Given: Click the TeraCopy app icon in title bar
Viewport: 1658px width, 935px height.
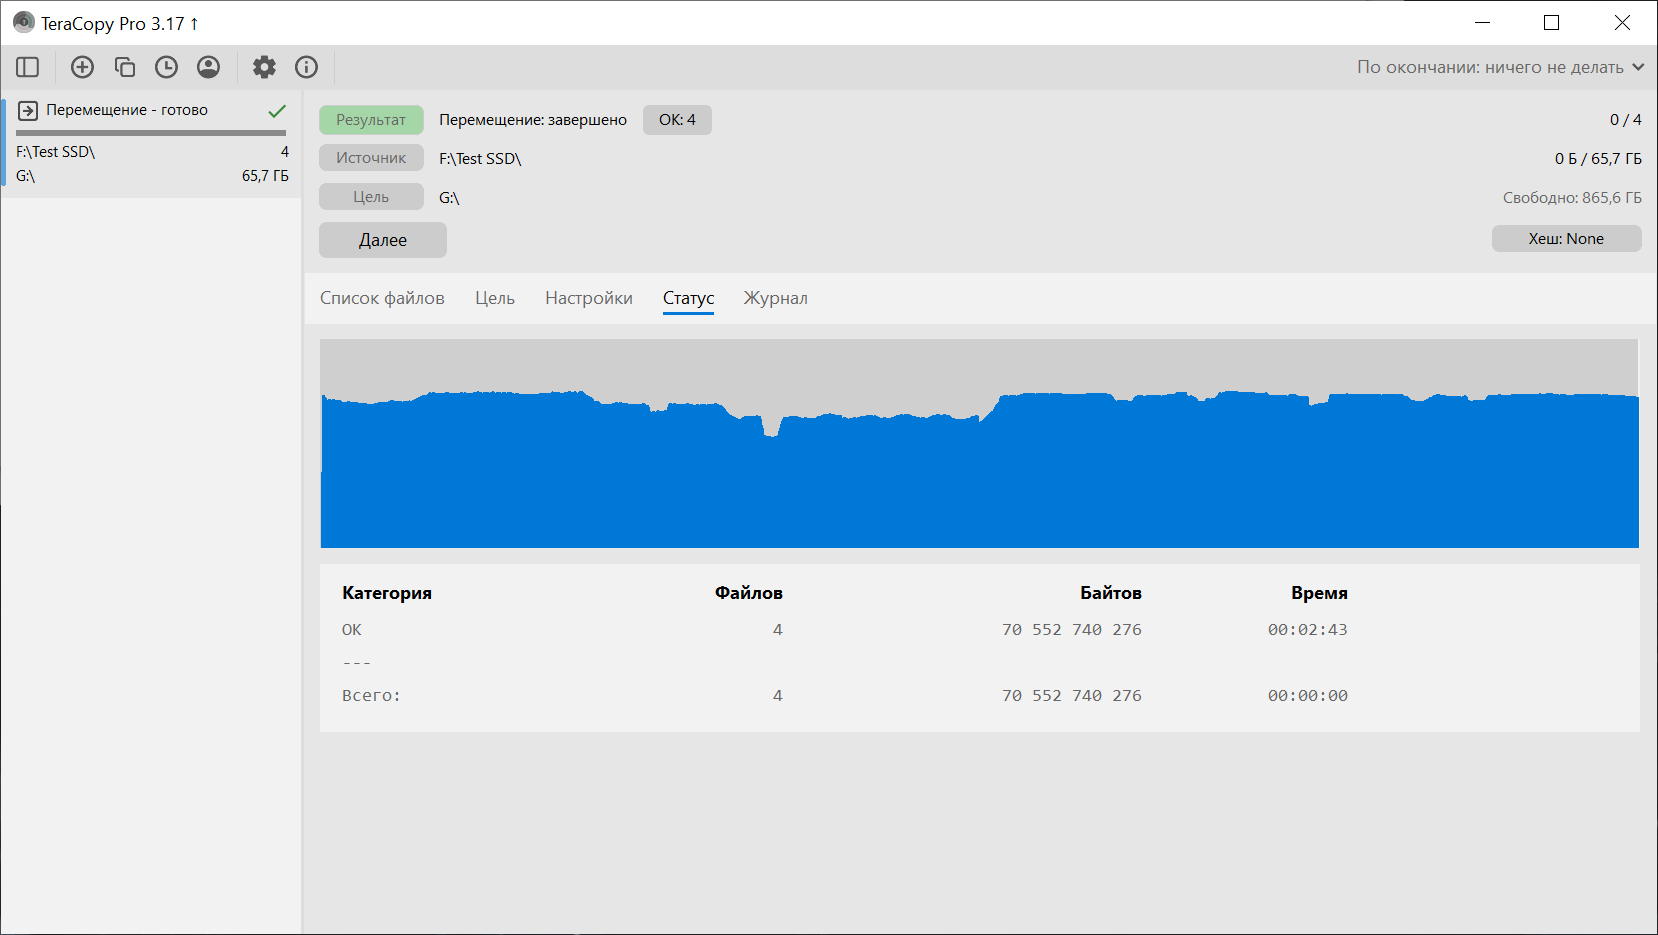Looking at the screenshot, I should [x=23, y=22].
